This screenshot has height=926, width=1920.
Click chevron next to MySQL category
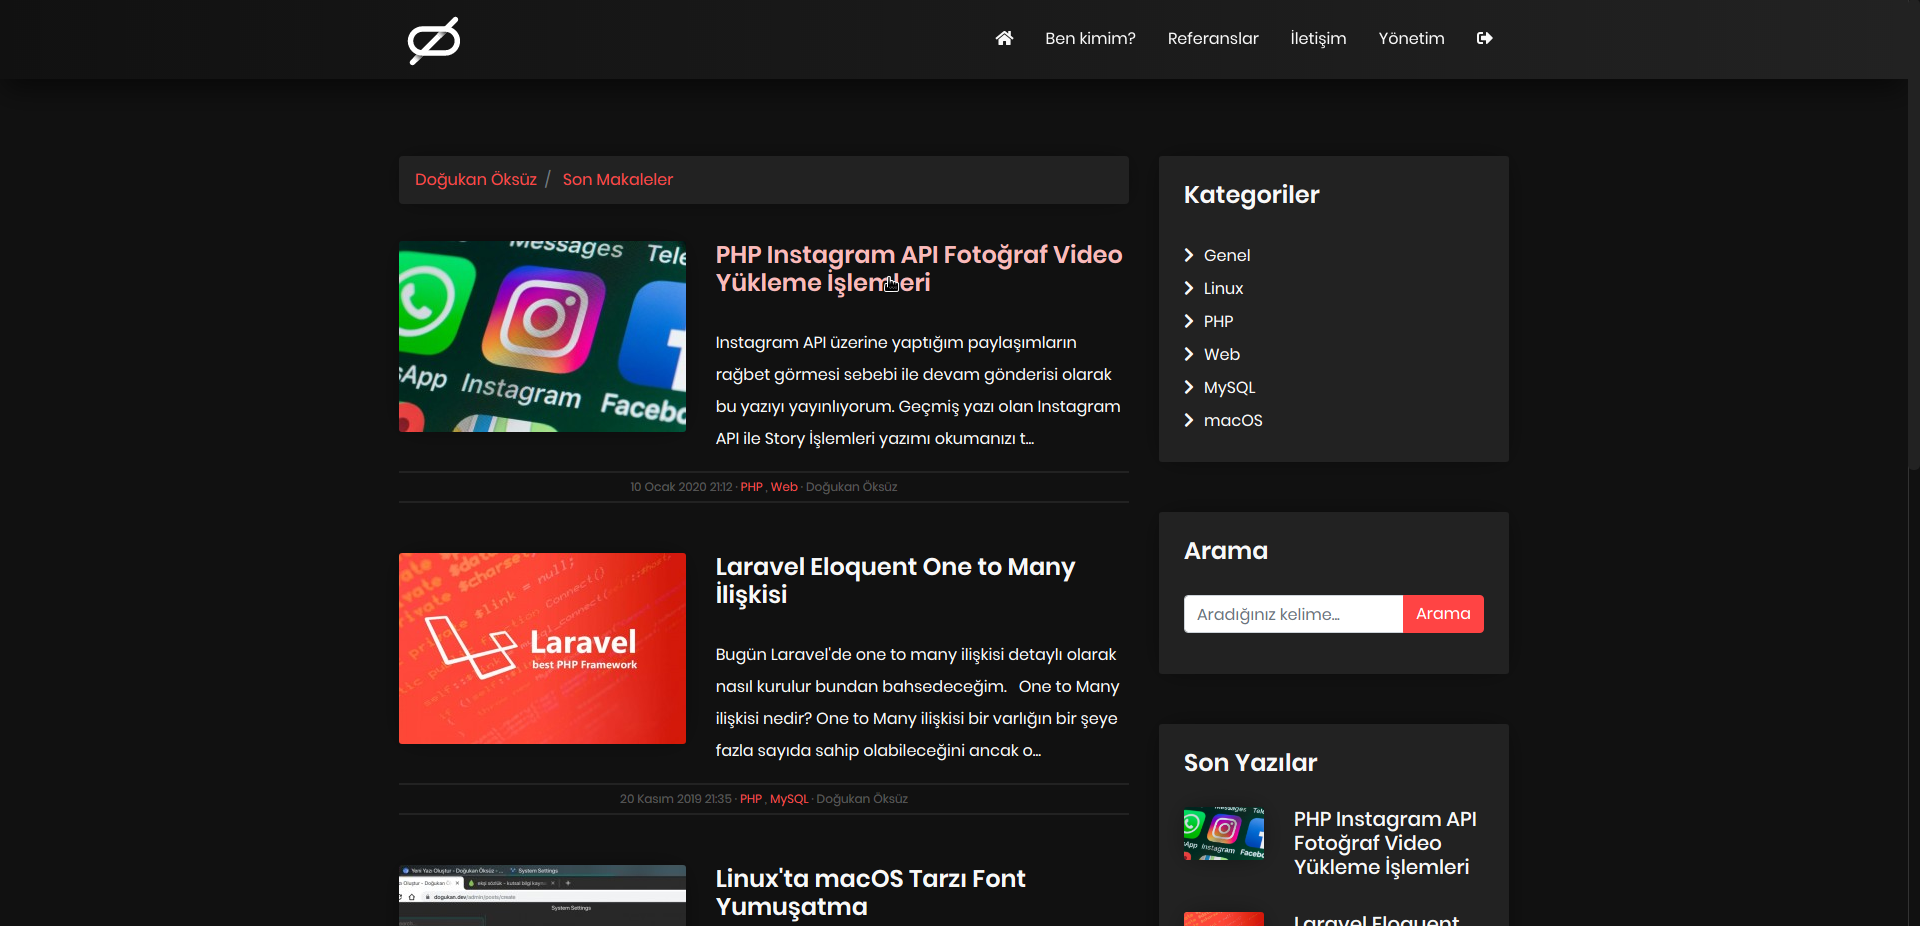1189,387
